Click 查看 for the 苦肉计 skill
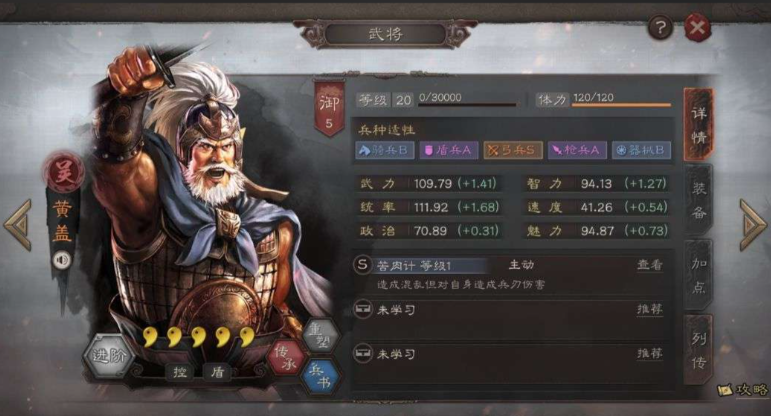Screen dimensions: 771x416 pyautogui.click(x=650, y=265)
